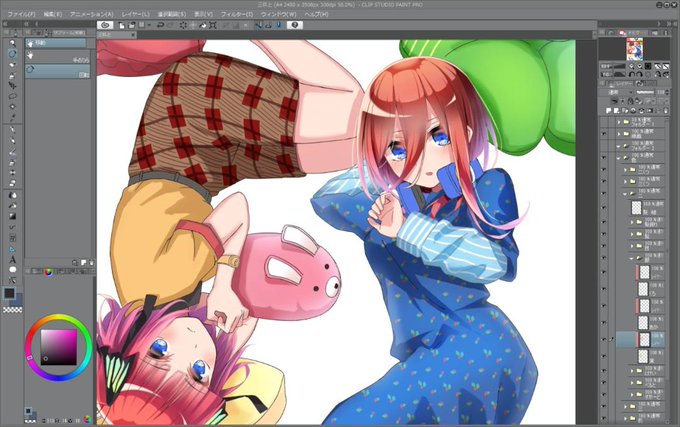The image size is (680, 427).
Task: Hide the 色 folder with eye icon
Action: (604, 158)
